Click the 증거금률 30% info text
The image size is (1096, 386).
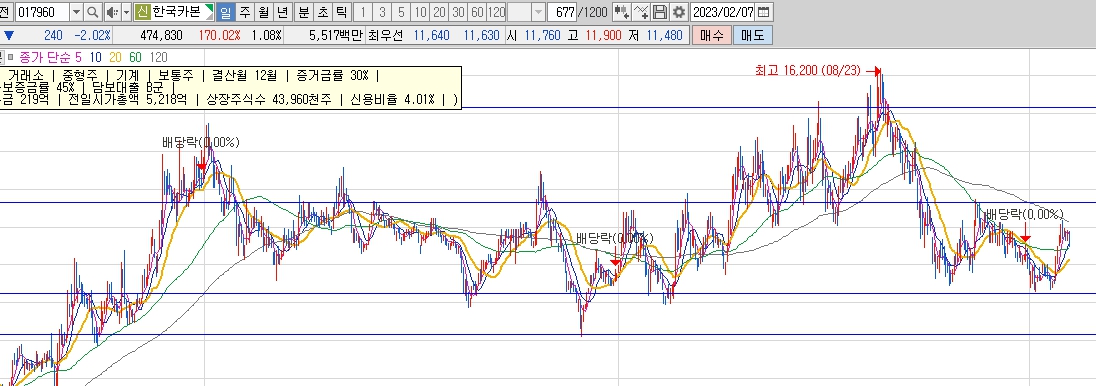pos(333,75)
